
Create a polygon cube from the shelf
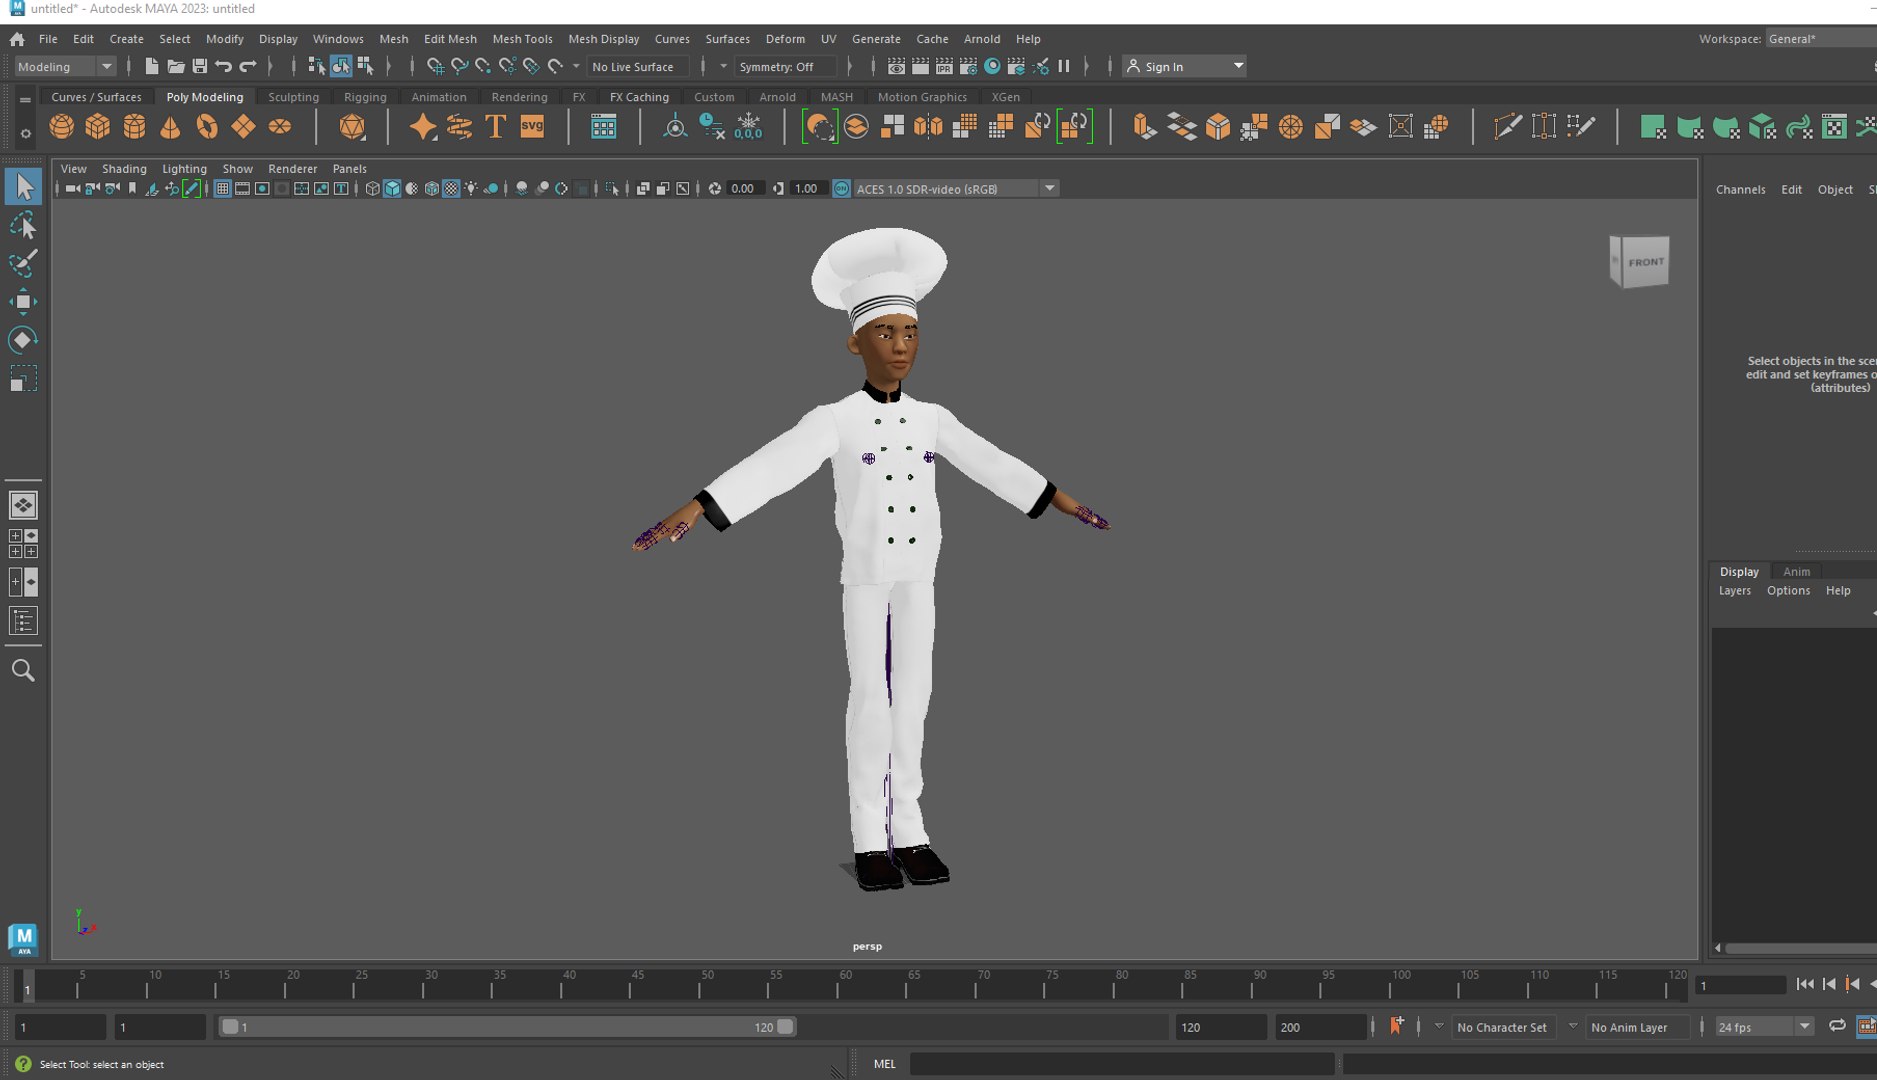pos(98,127)
